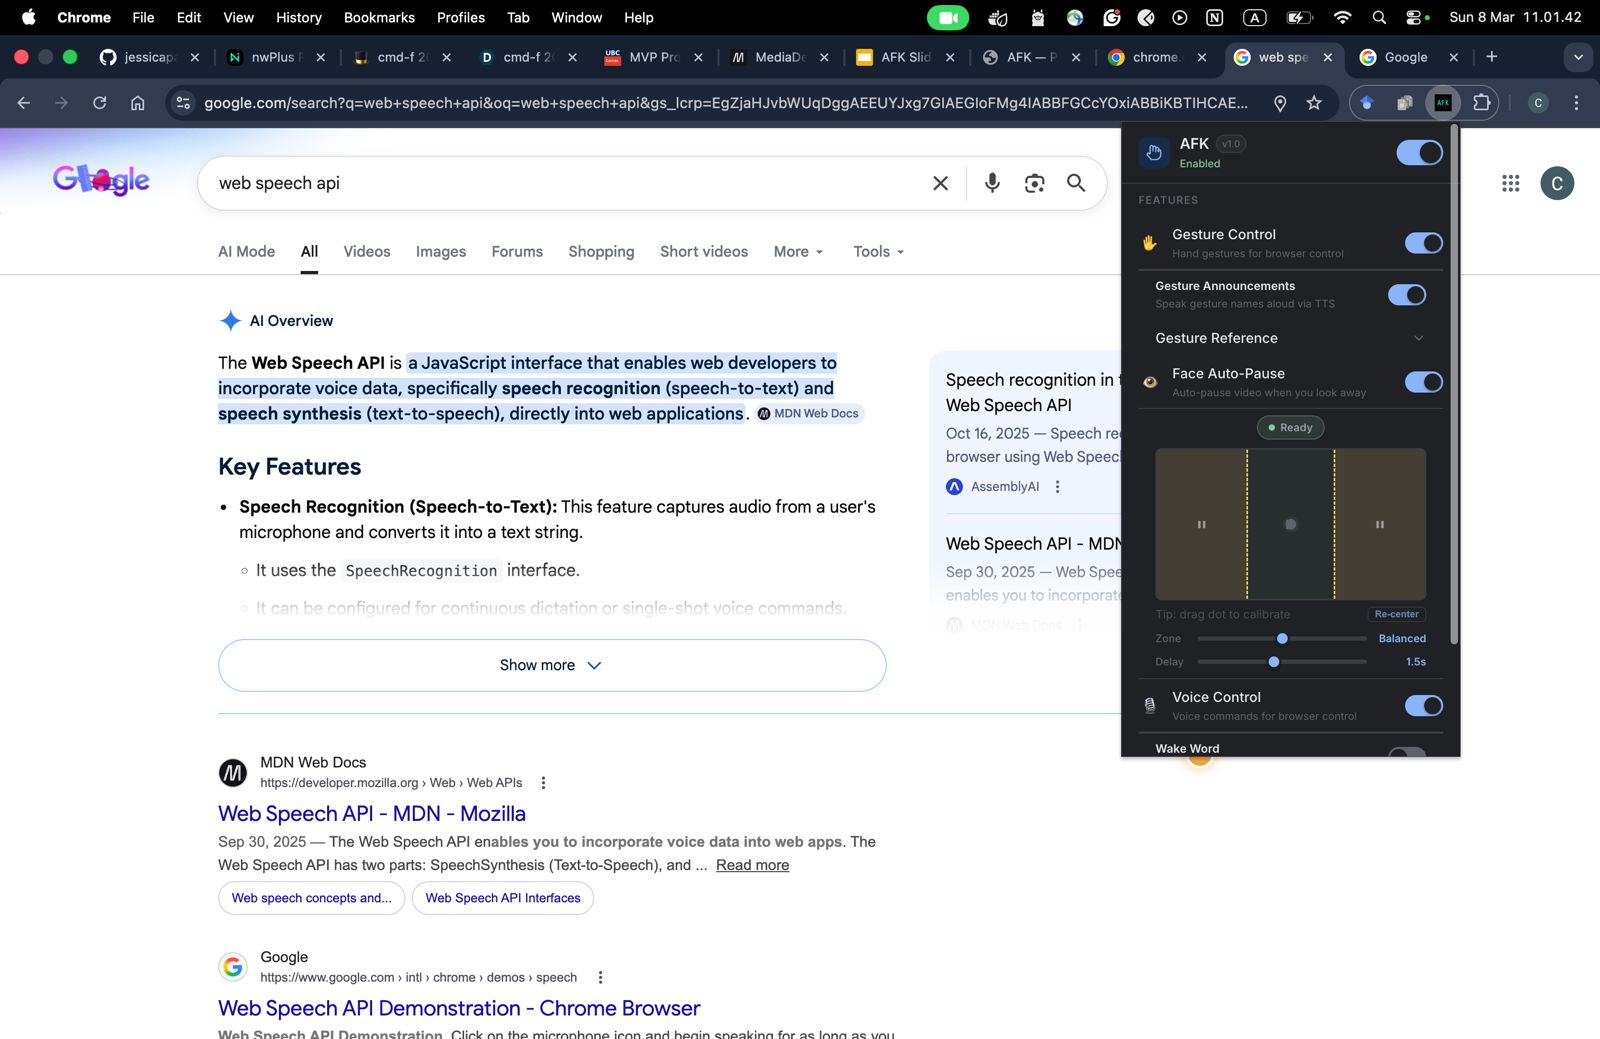The width and height of the screenshot is (1600, 1039).
Task: Click the calibration dot in face tracker preview
Action: 1290,524
